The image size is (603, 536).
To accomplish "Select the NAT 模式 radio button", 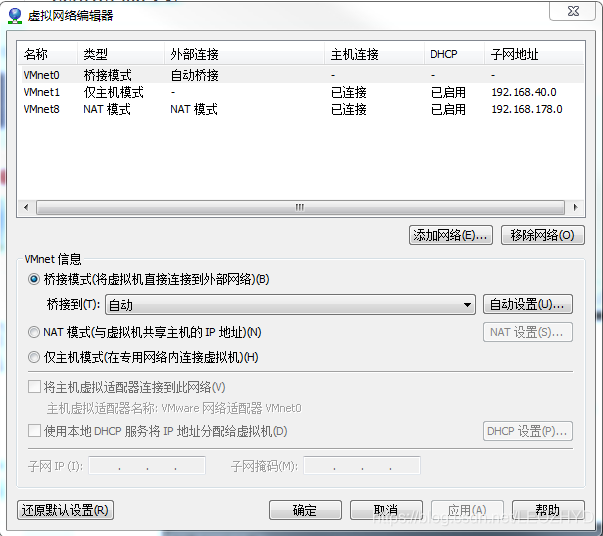I will 34,332.
